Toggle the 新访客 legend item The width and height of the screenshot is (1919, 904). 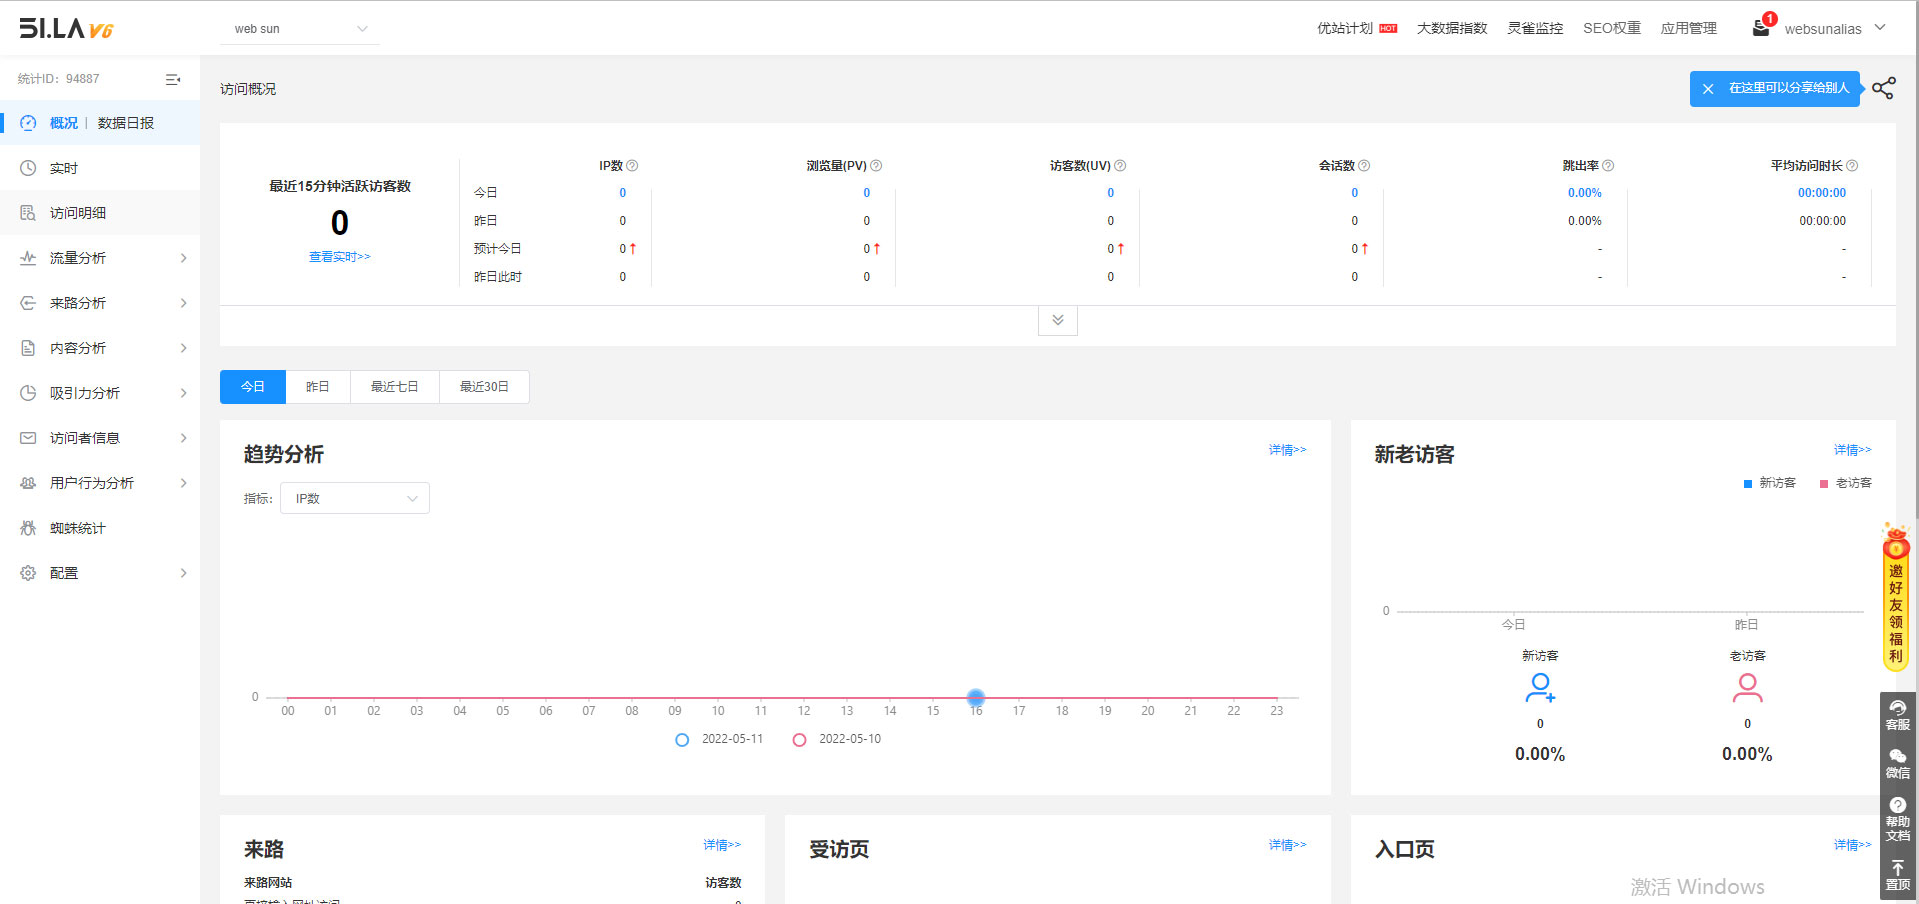[1769, 483]
